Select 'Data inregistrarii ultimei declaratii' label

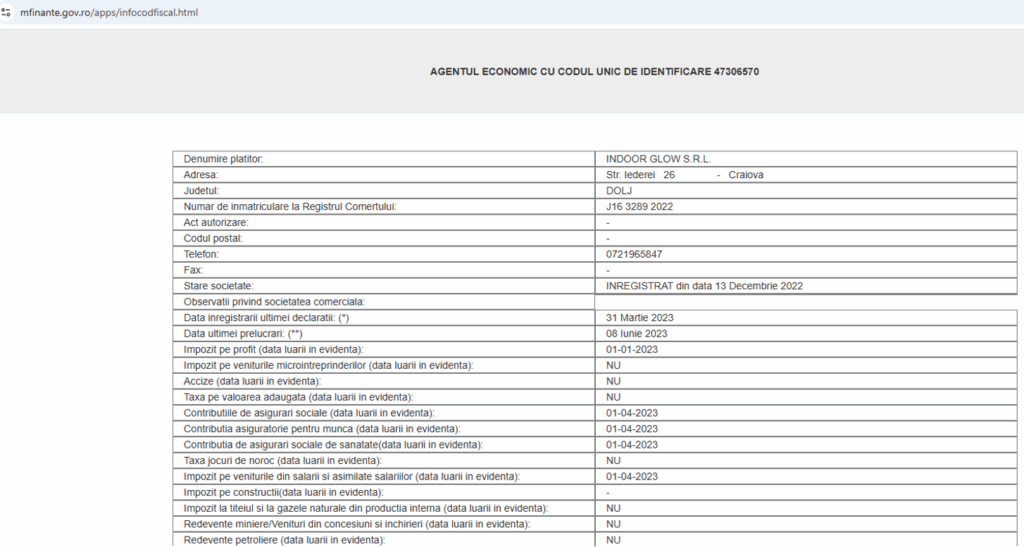(266, 318)
